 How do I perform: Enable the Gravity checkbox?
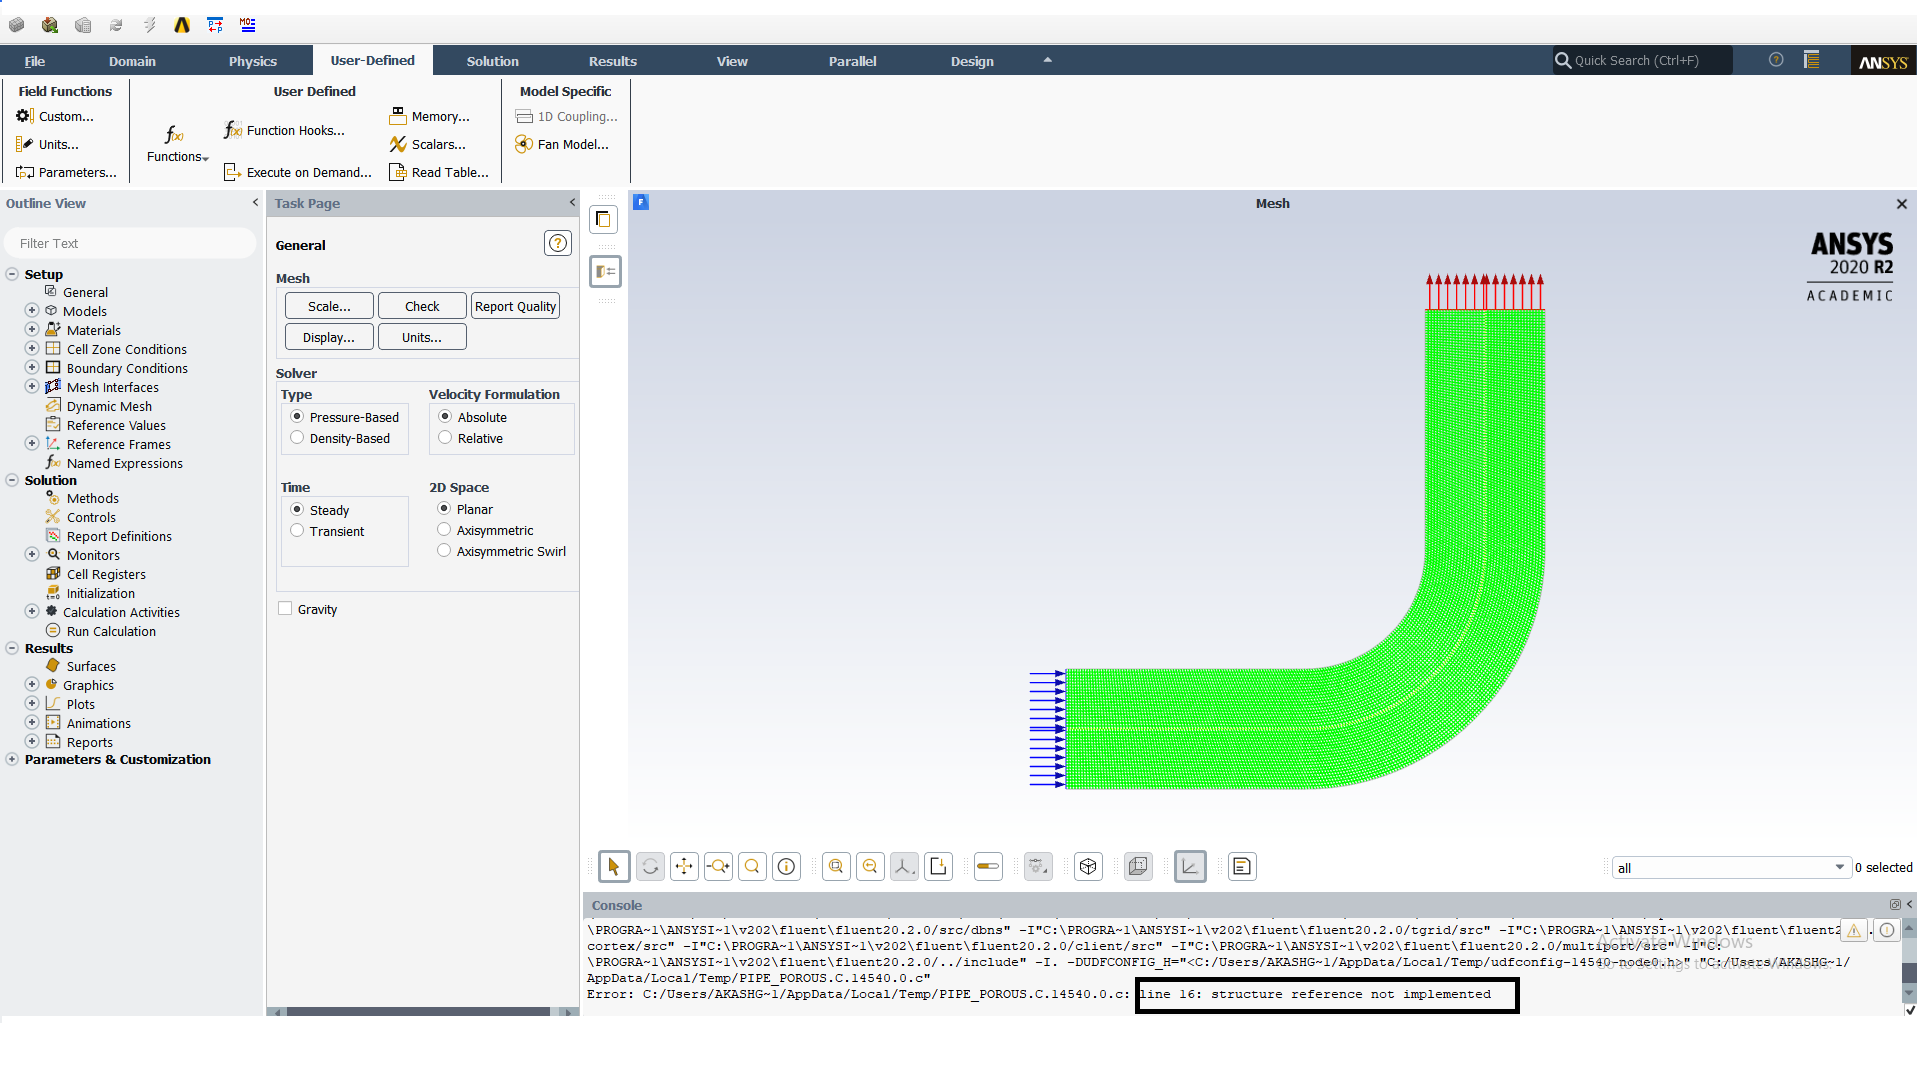pos(285,609)
